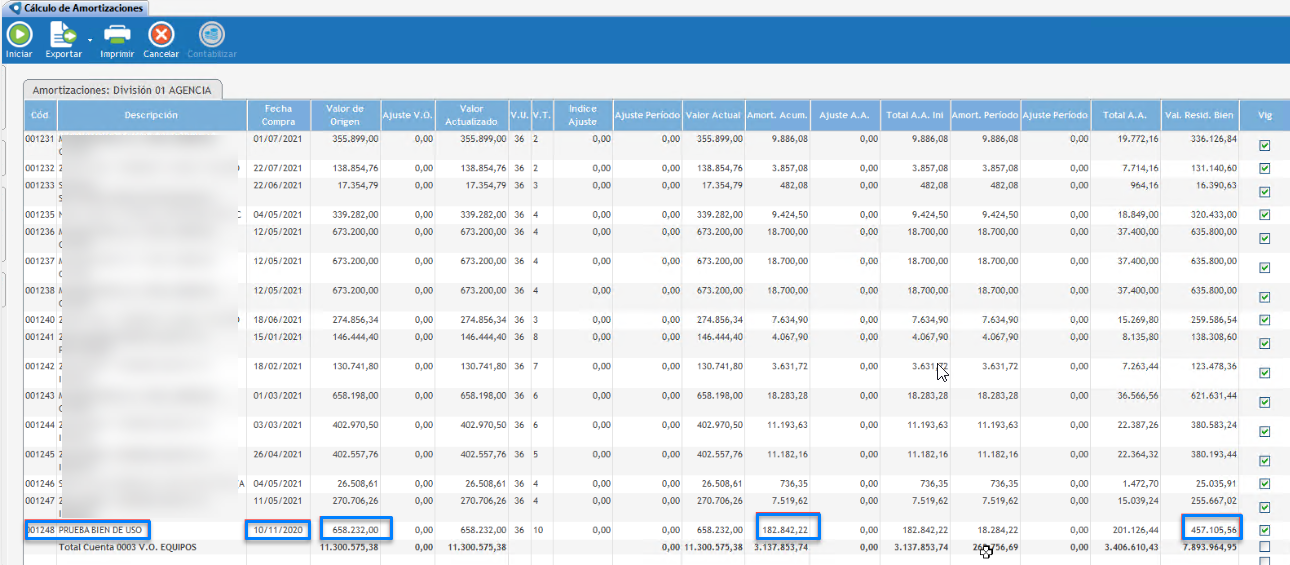1290x565 pixels.
Task: Click the Iniciar play icon
Action: click(x=19, y=36)
